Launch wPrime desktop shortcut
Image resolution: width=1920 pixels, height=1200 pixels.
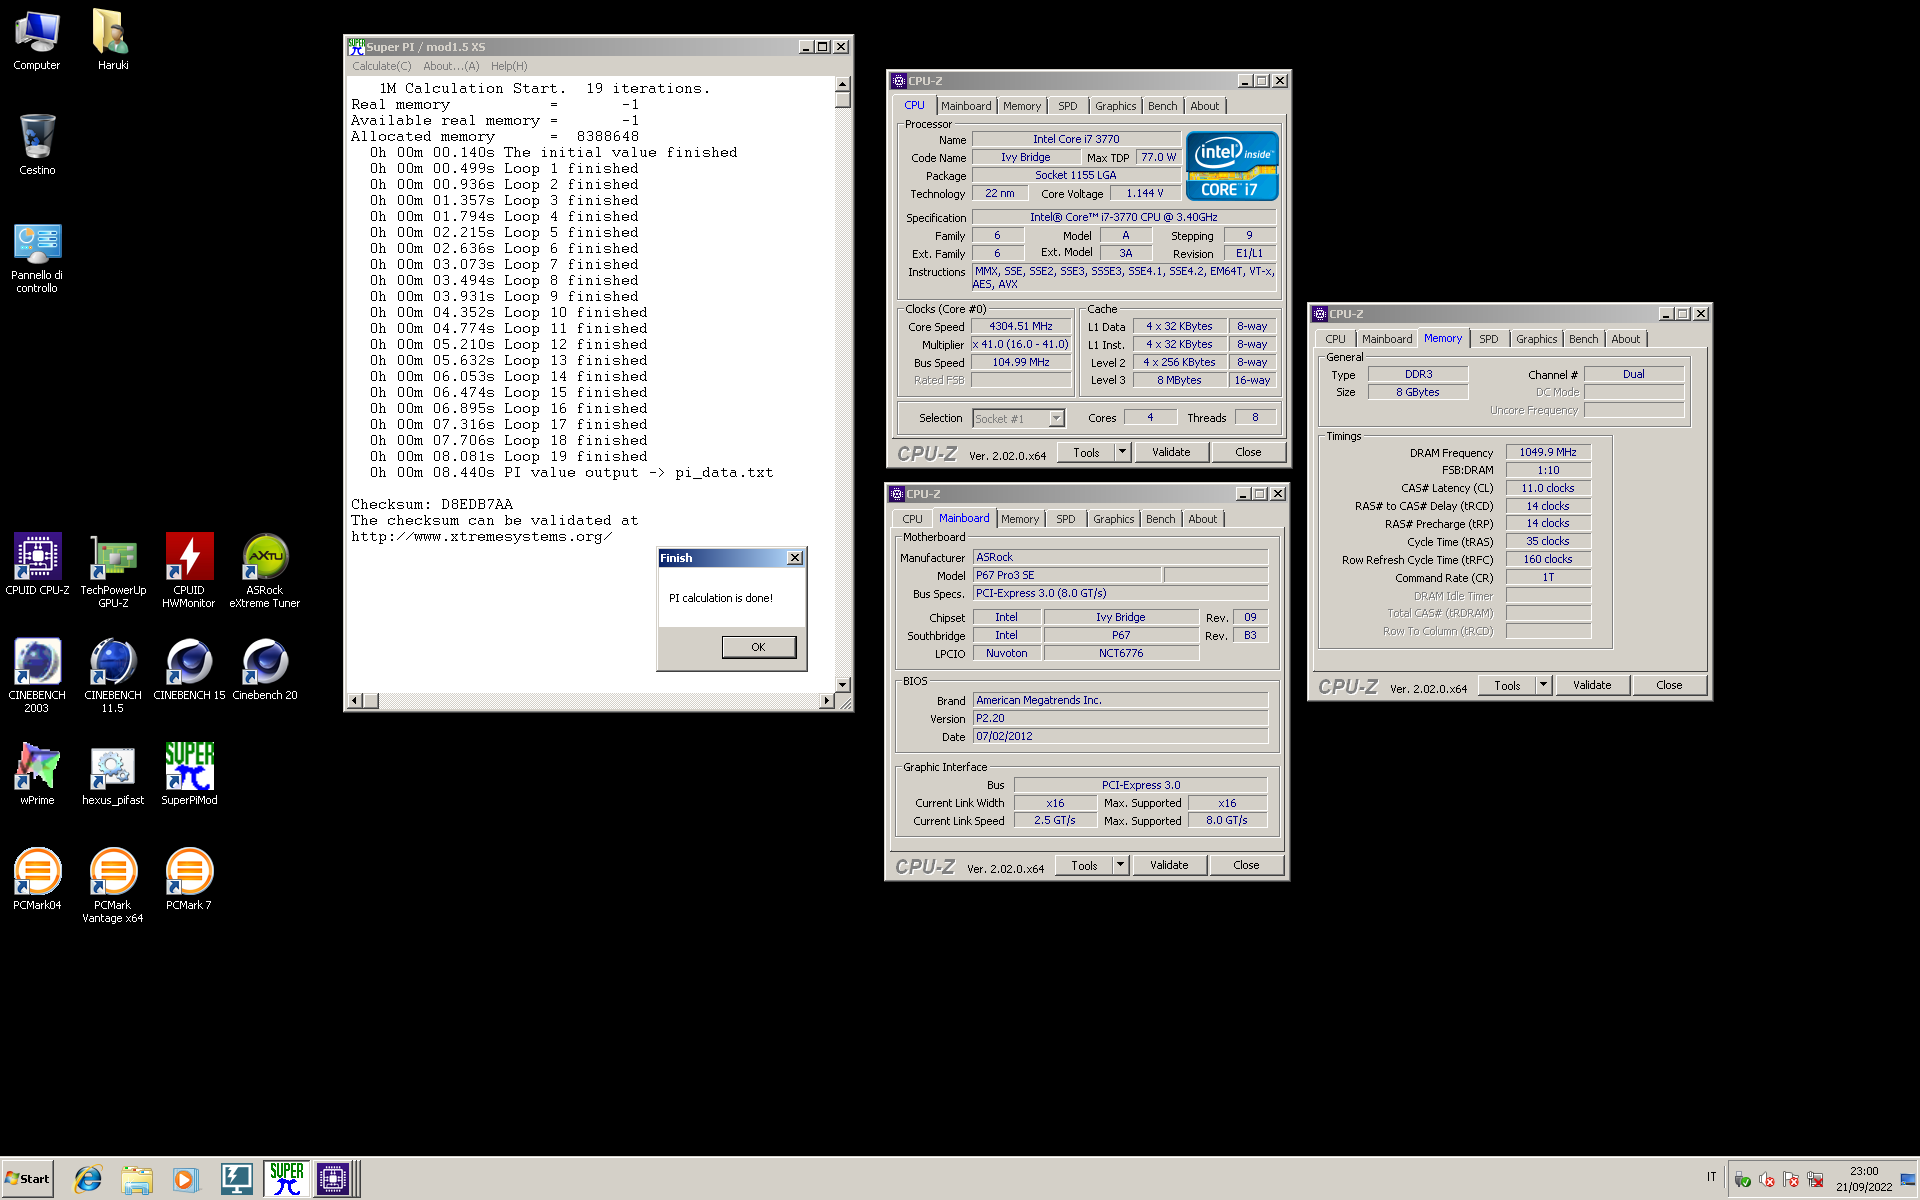click(x=37, y=775)
